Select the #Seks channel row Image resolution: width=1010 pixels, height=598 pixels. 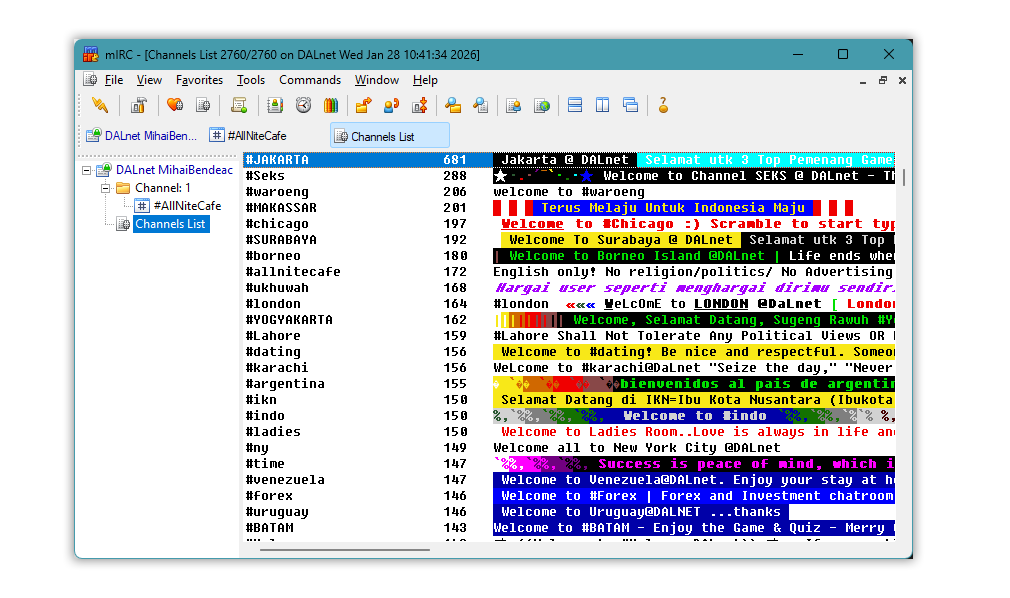(x=569, y=176)
